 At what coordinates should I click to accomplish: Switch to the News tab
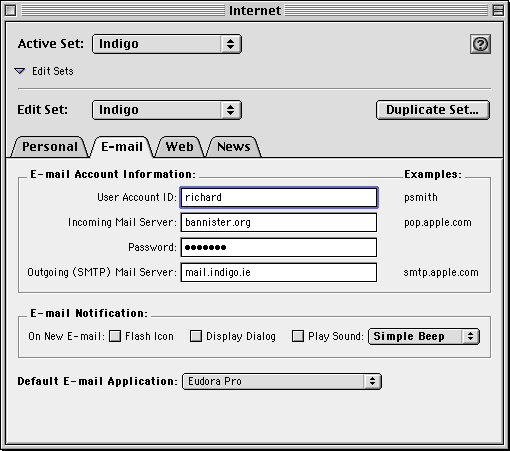234,147
